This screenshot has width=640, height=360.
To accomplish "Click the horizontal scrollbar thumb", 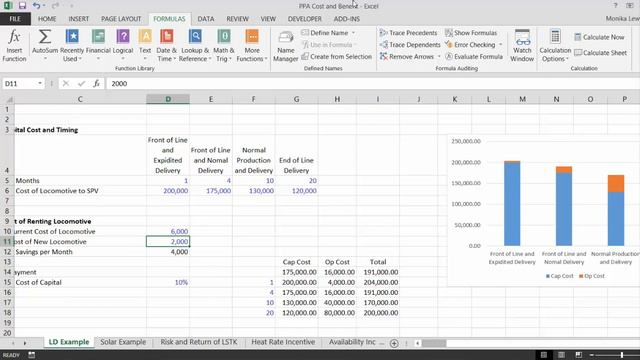I will tap(433, 343).
